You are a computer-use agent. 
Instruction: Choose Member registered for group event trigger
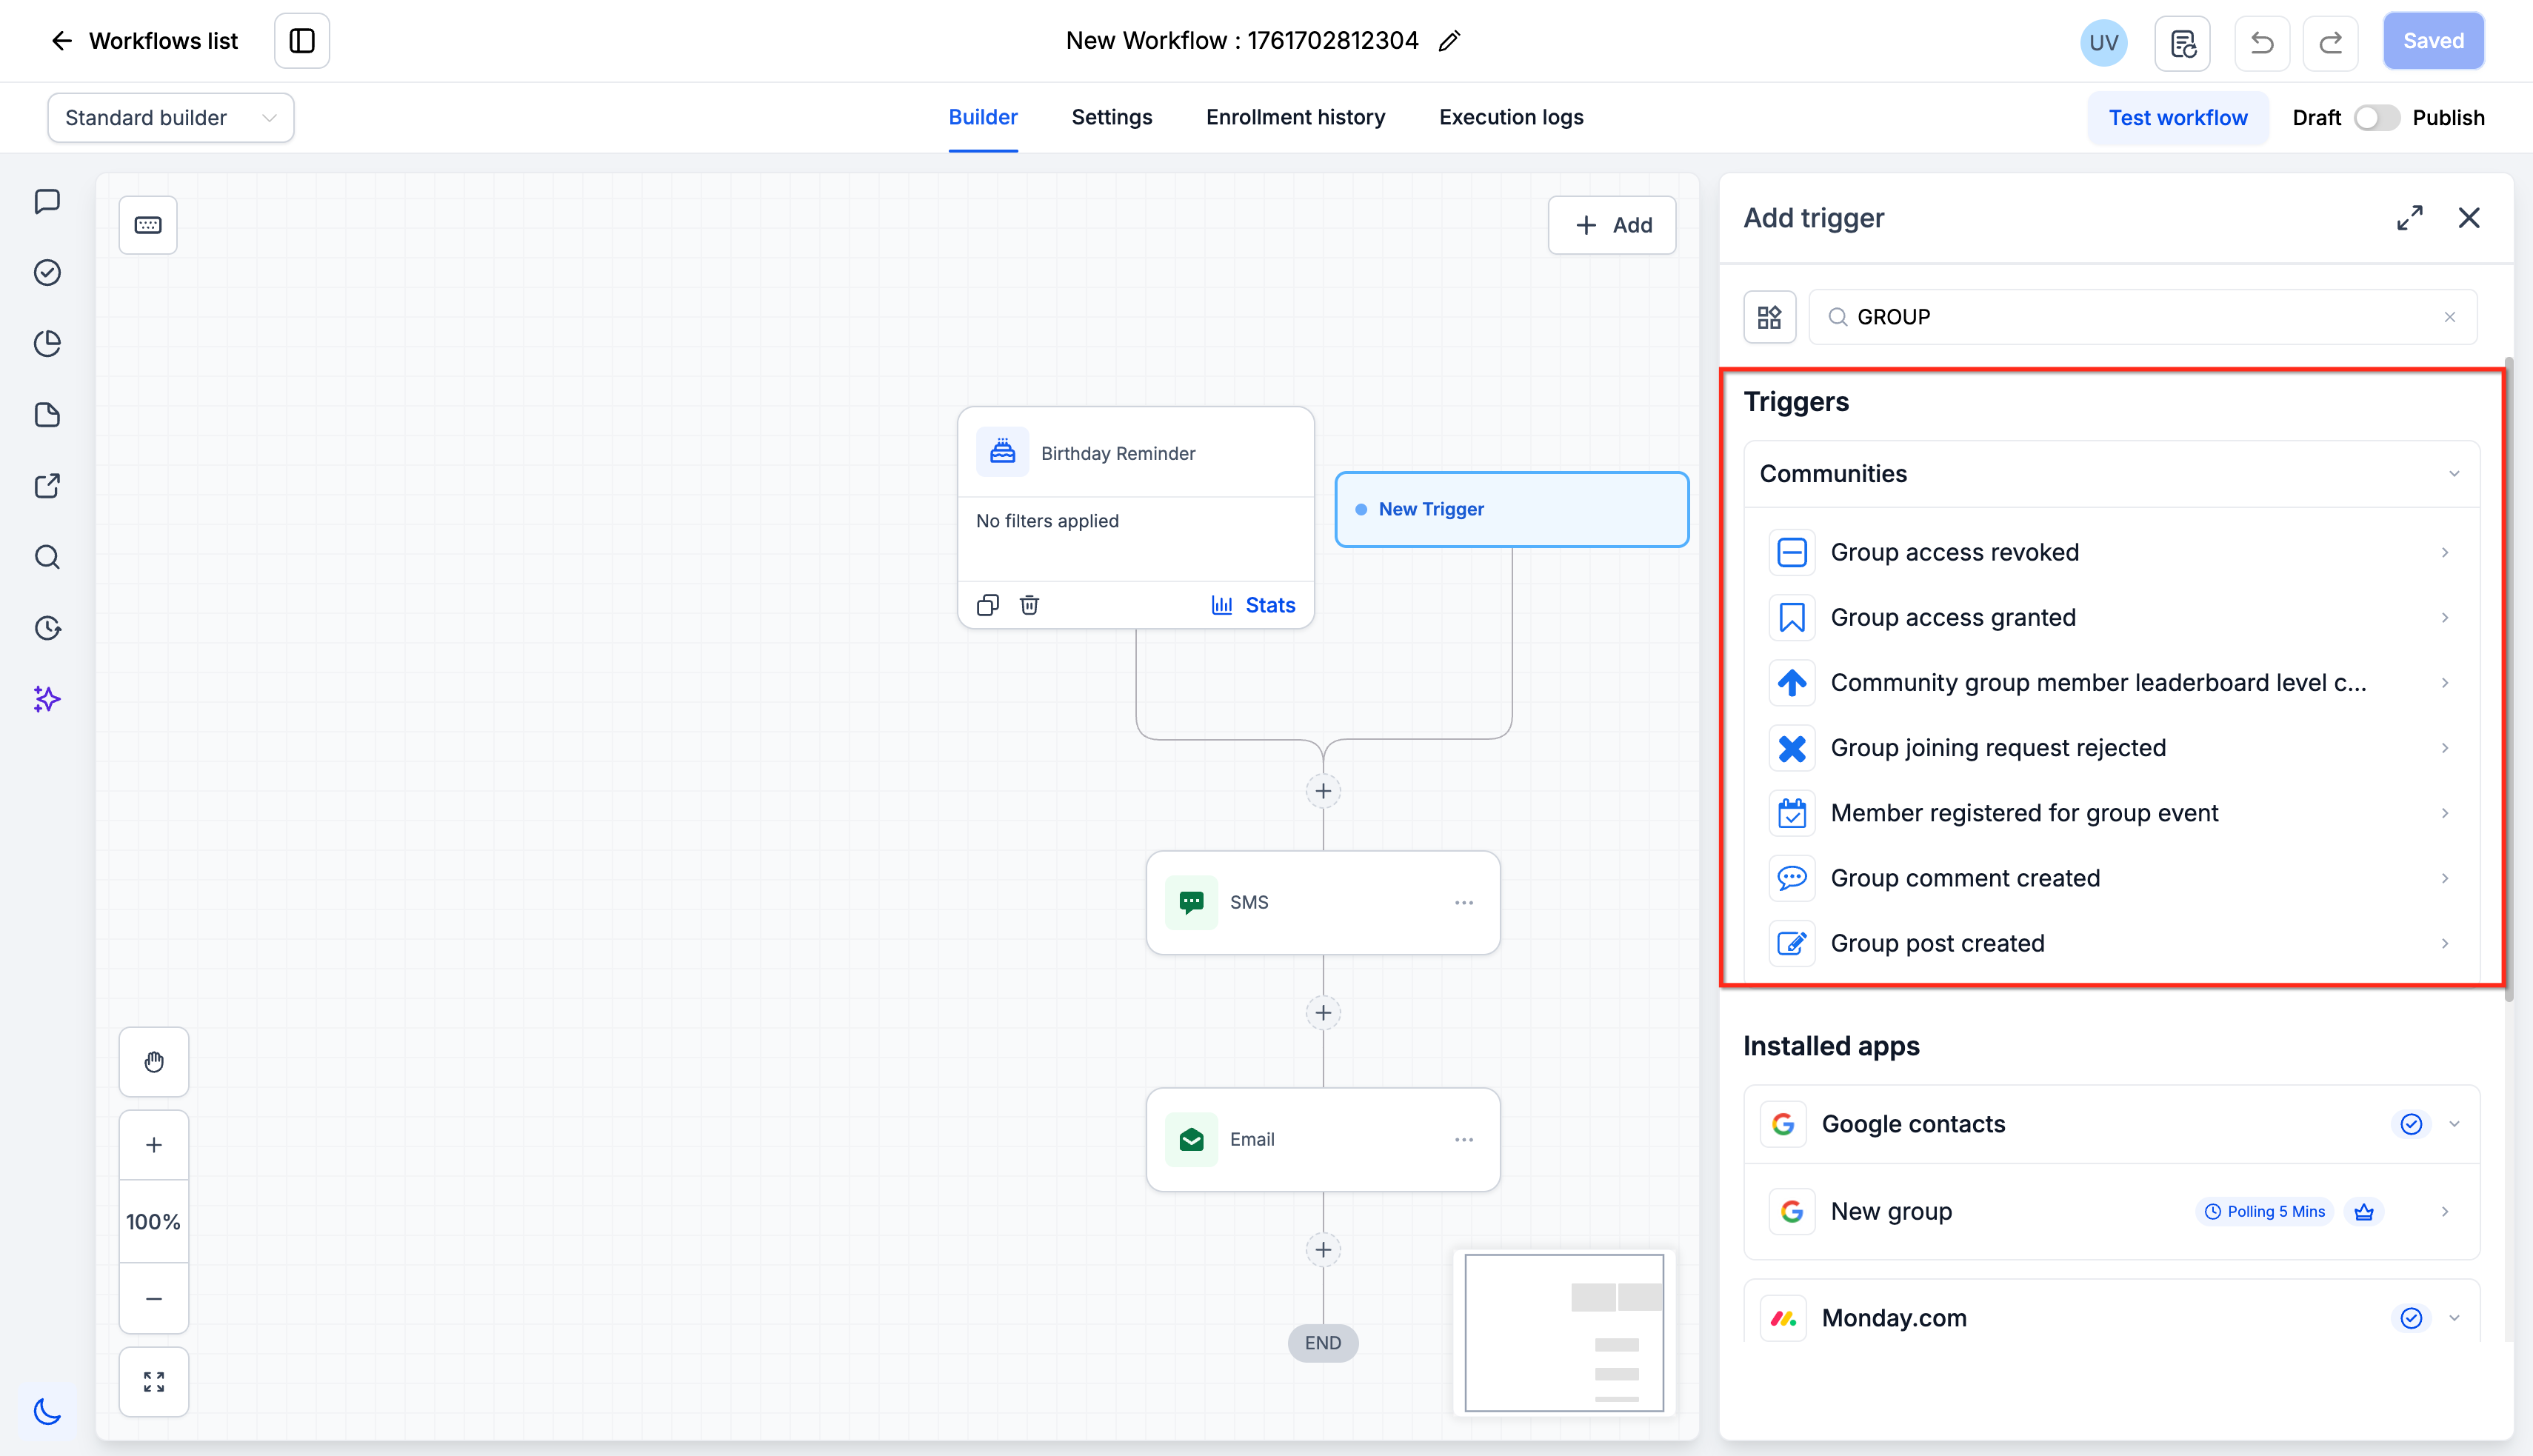[x=2112, y=813]
